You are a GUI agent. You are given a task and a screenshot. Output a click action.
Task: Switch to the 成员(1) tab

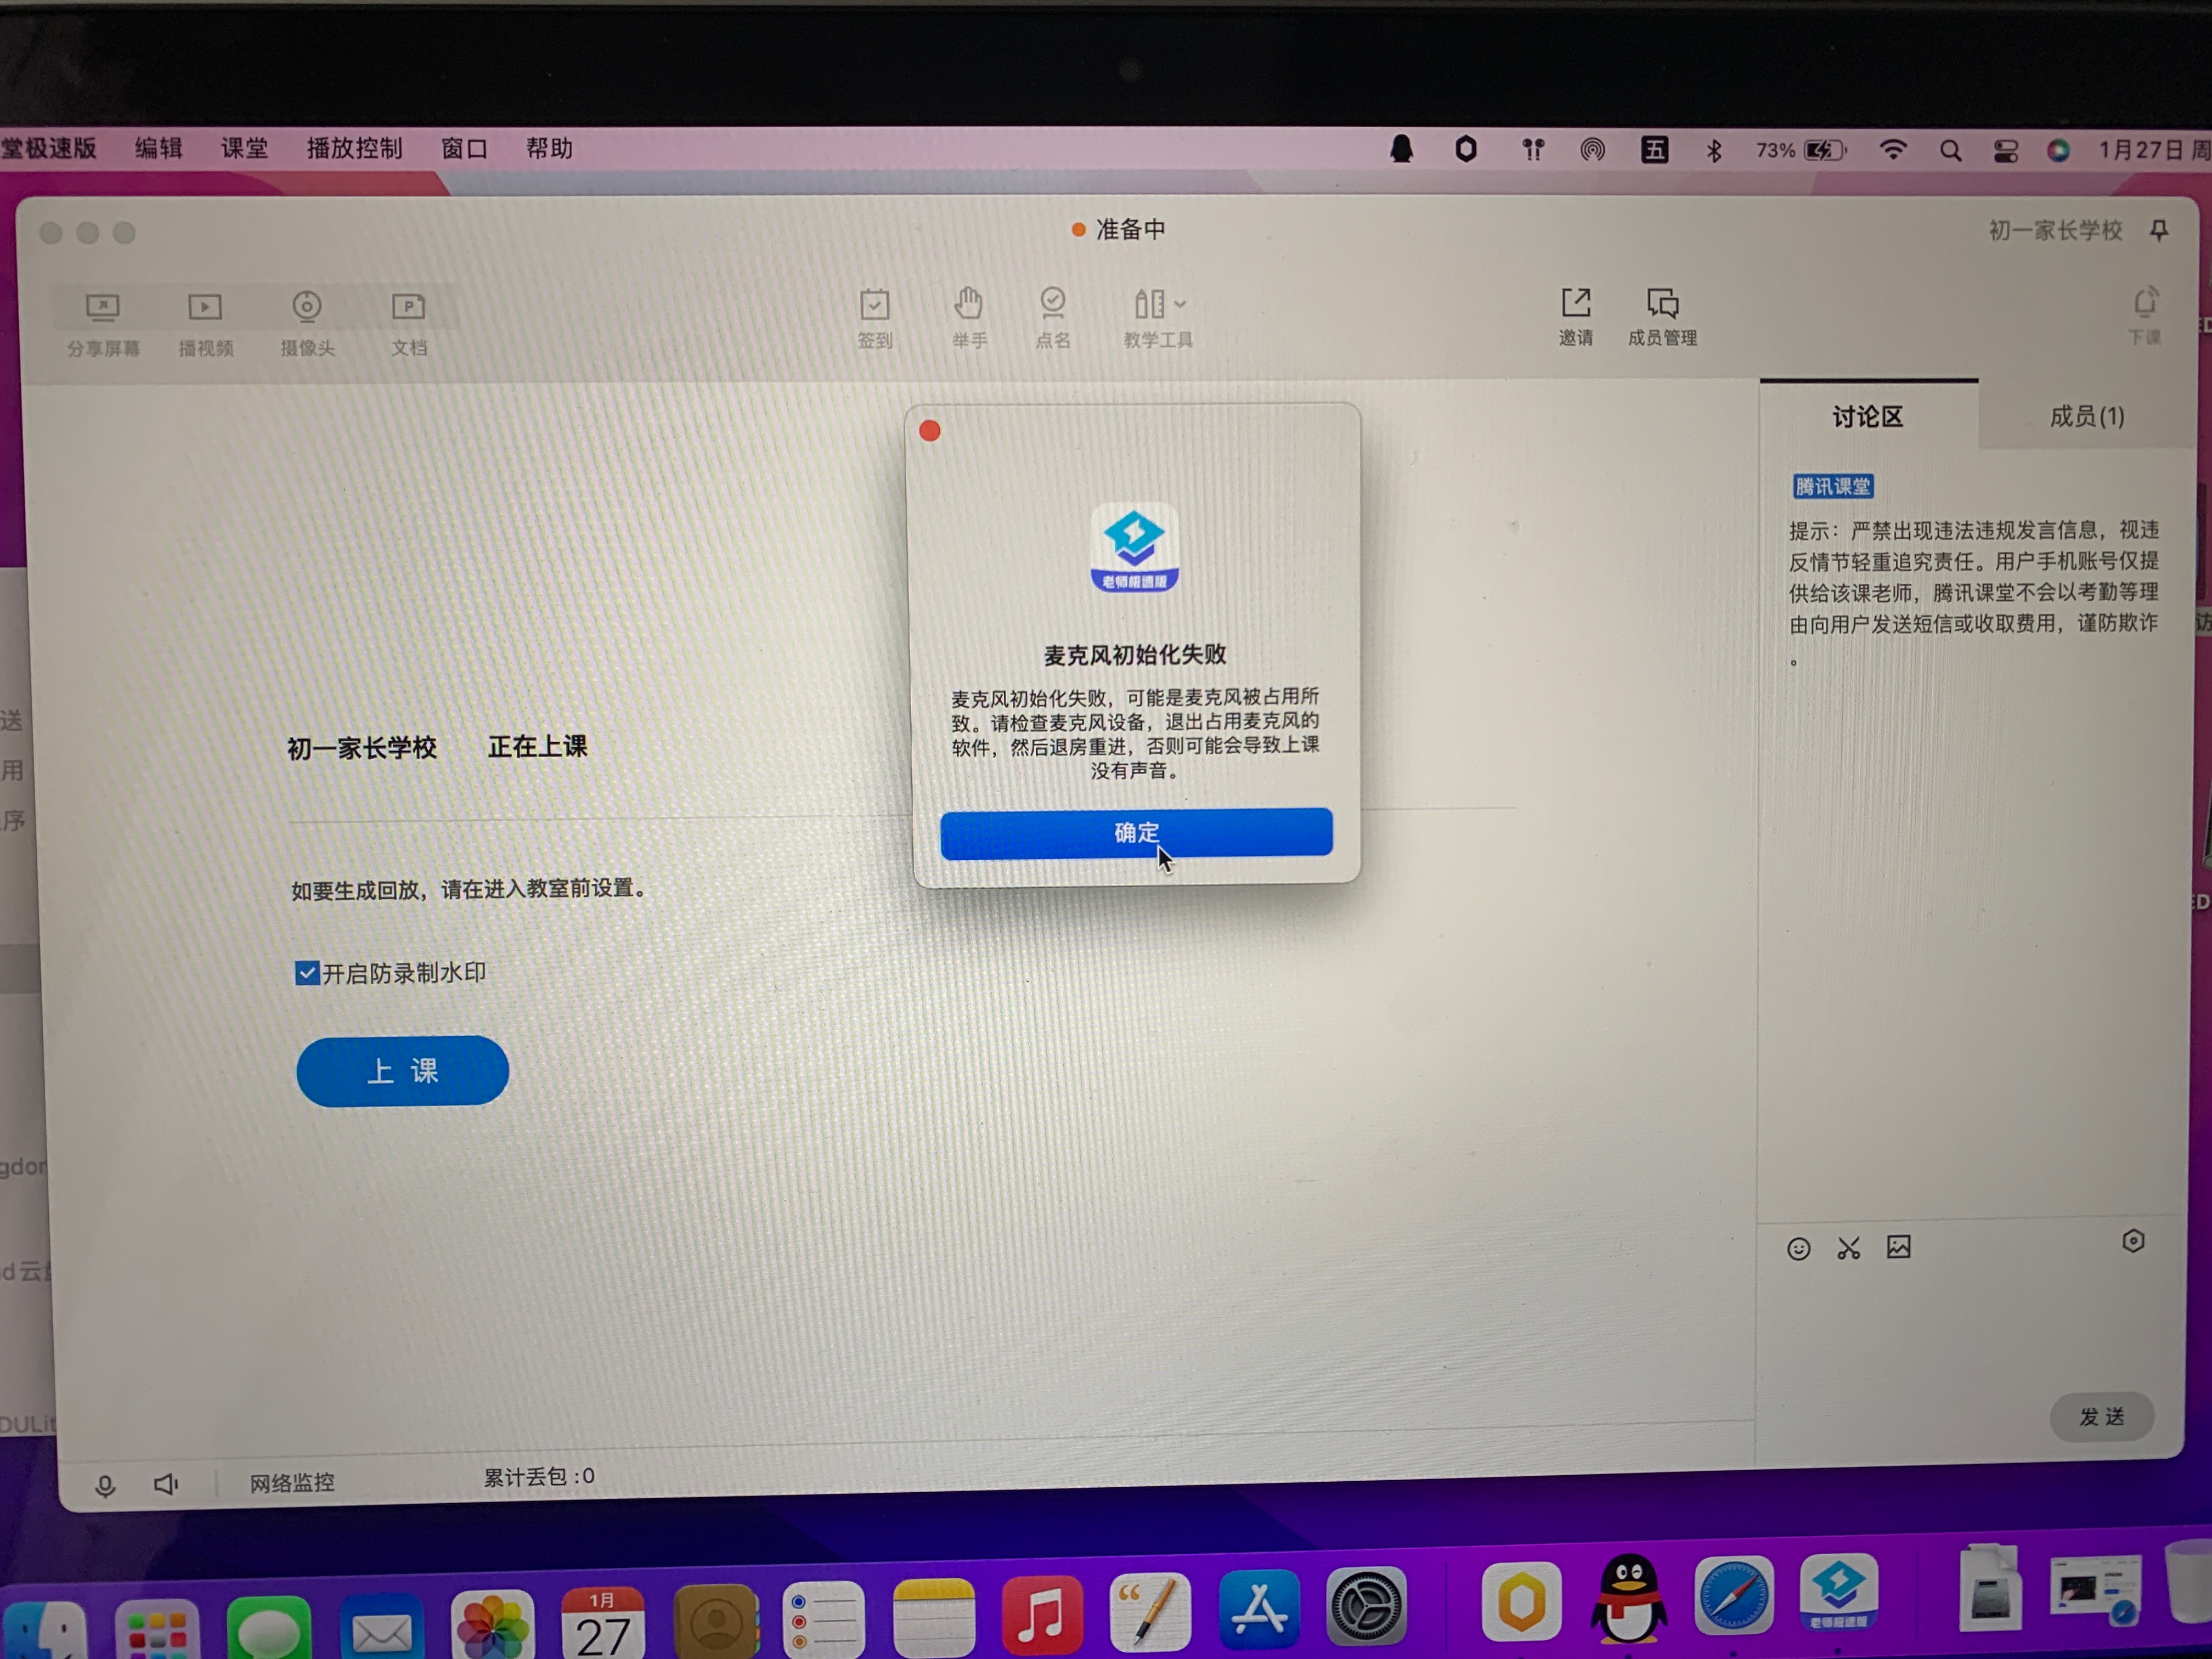2086,416
